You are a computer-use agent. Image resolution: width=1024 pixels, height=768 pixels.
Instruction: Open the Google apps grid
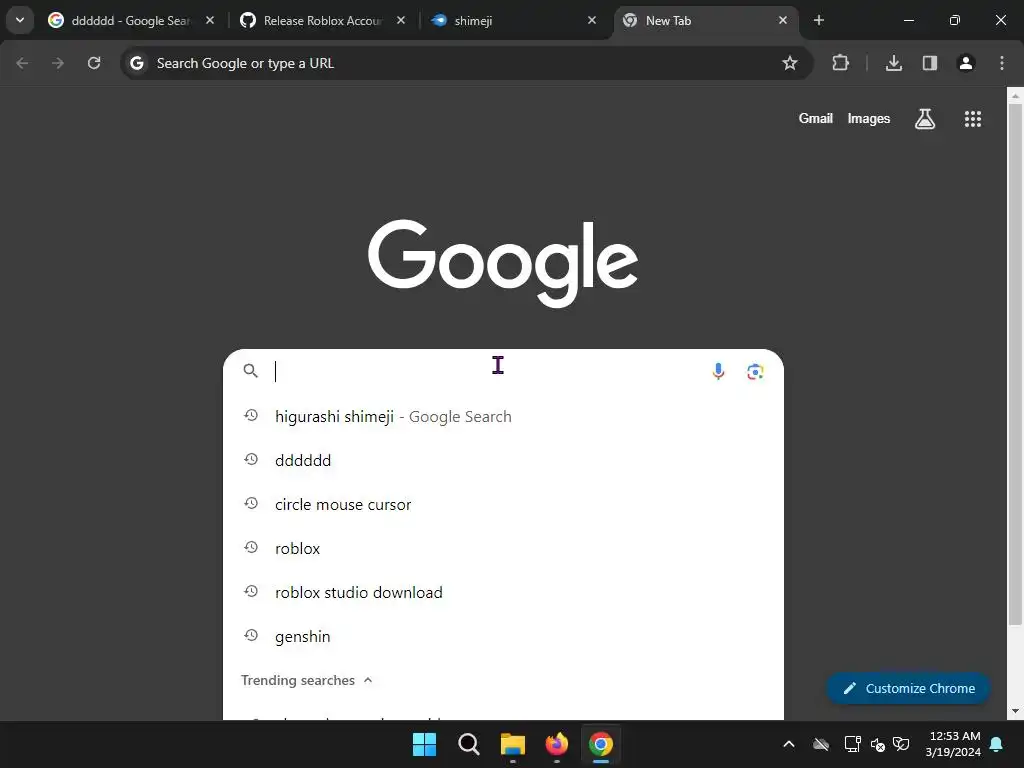(x=973, y=119)
